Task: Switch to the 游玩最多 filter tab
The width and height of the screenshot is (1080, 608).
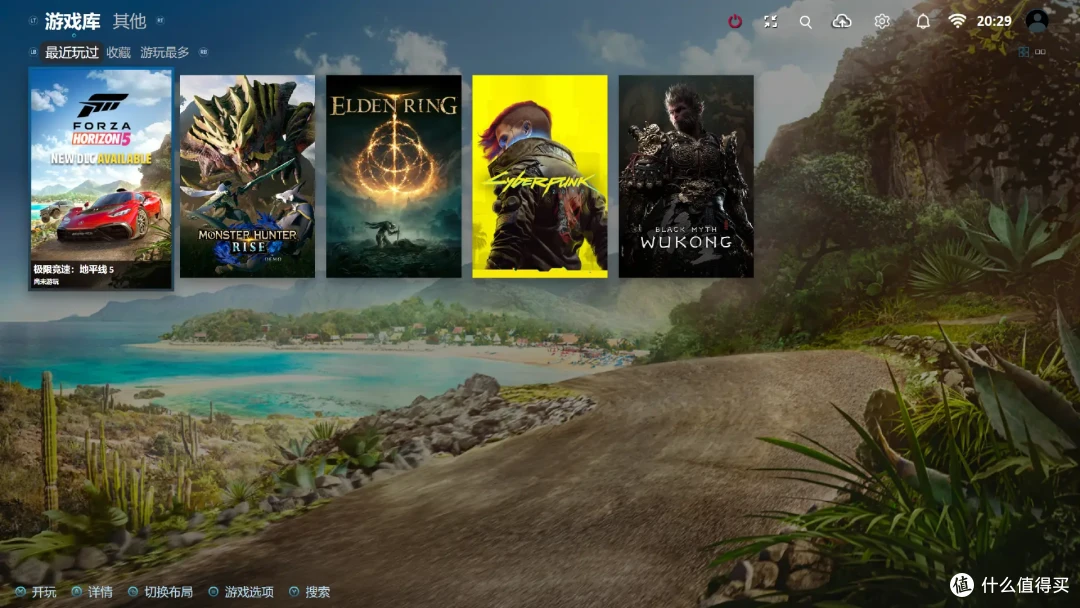Action: point(165,52)
